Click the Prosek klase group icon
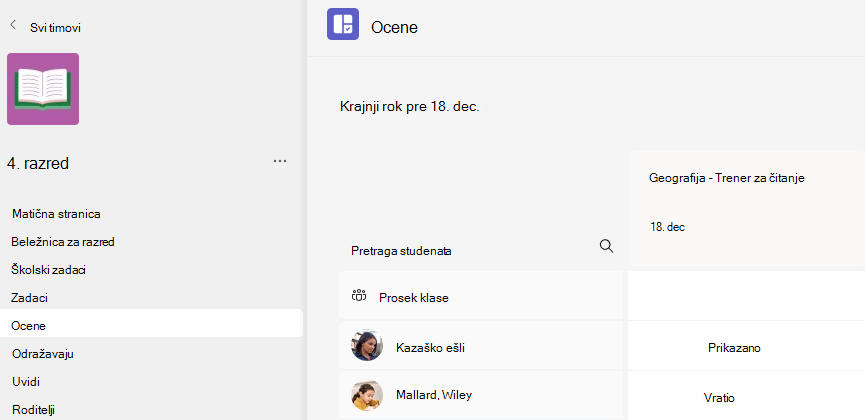The height and width of the screenshot is (420, 865). click(x=359, y=296)
